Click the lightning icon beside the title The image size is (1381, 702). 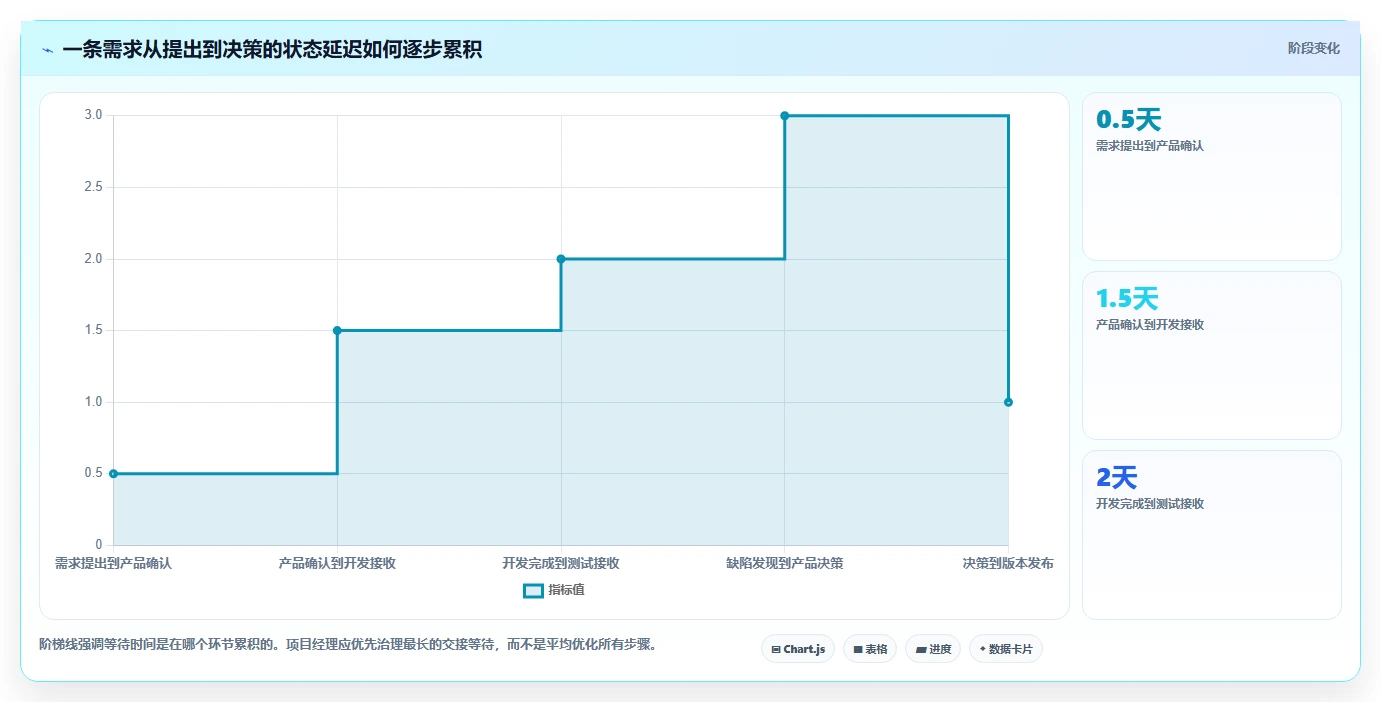[47, 50]
